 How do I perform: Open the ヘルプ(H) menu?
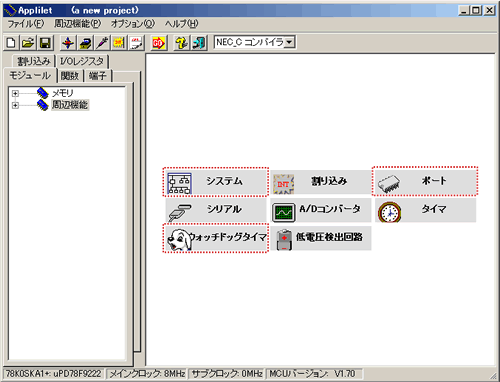pyautogui.click(x=181, y=24)
